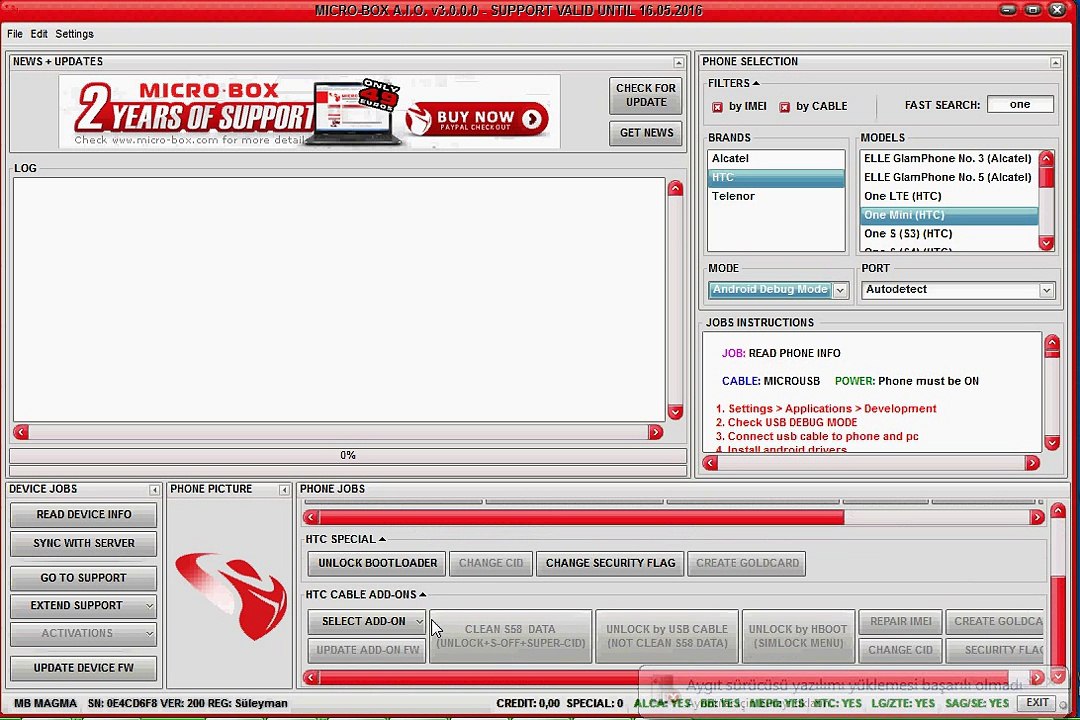The height and width of the screenshot is (720, 1080).
Task: Click CHANGE SECURITY FLAG button
Action: [610, 564]
